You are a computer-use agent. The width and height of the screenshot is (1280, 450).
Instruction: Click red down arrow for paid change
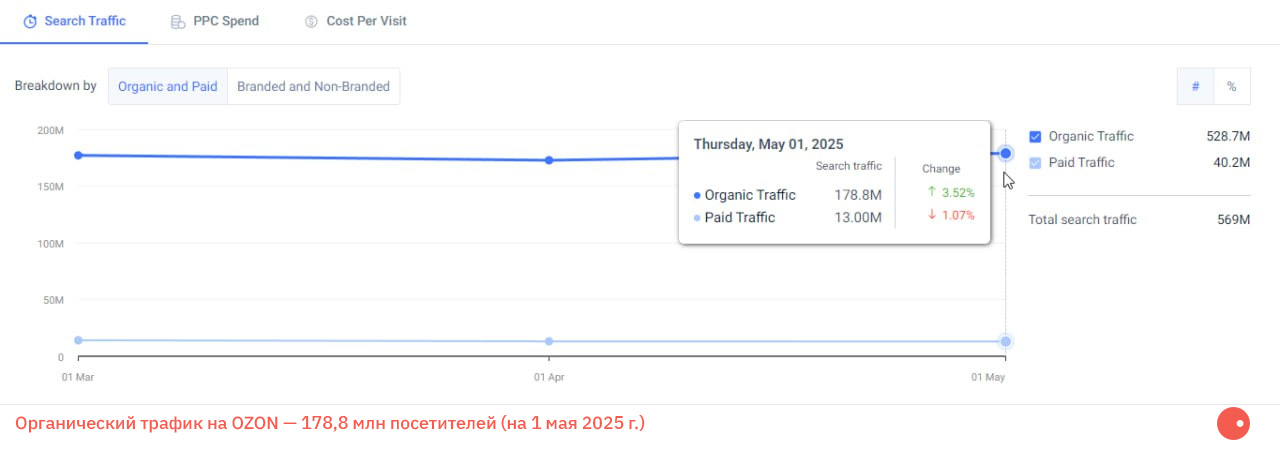931,215
